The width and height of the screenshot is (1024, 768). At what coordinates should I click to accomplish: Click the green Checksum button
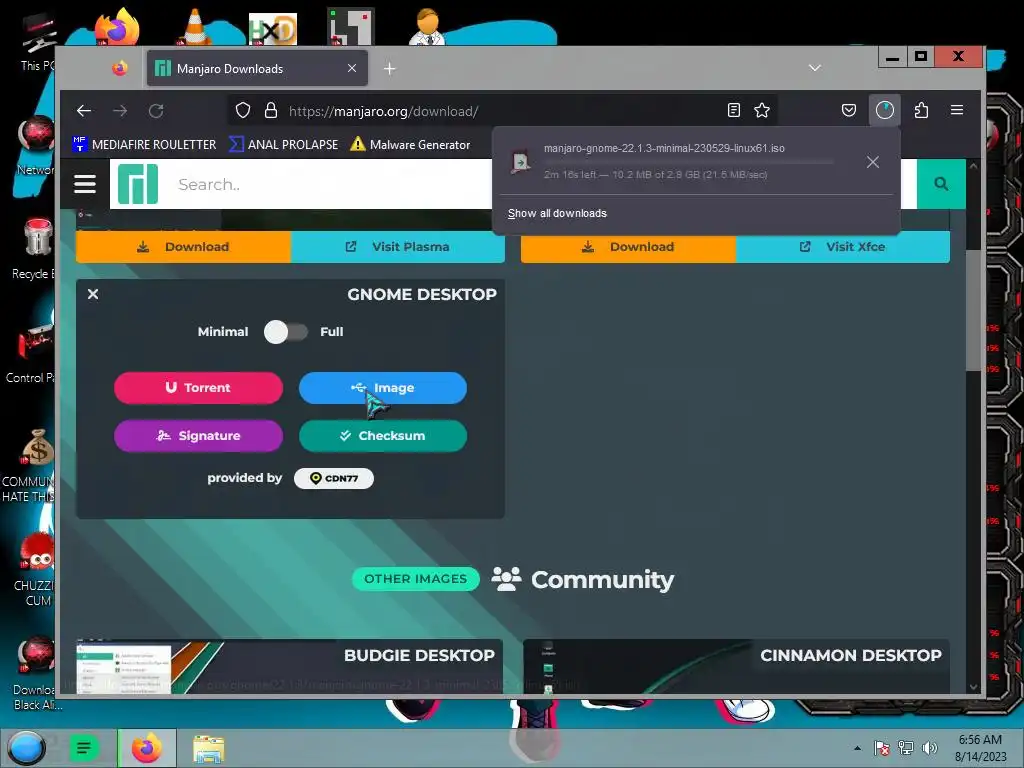pyautogui.click(x=383, y=436)
